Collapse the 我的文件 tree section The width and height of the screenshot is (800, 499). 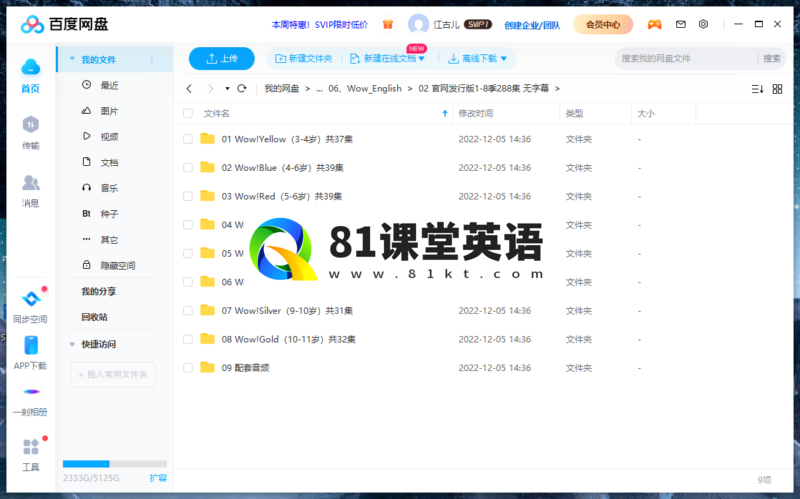(72, 59)
